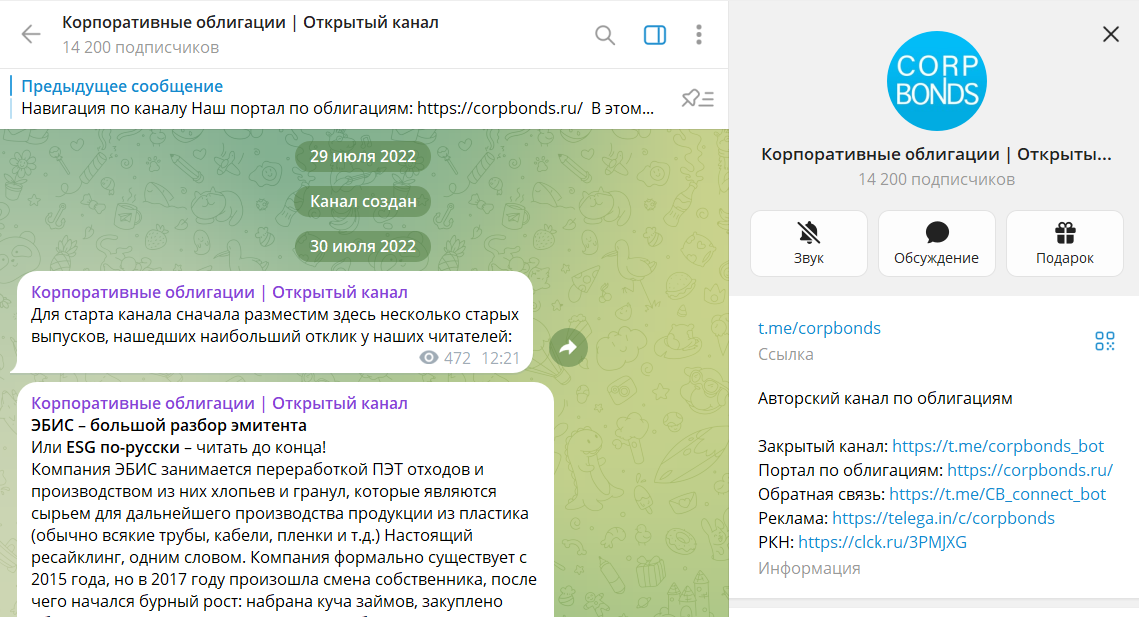The width and height of the screenshot is (1139, 617).
Task: Click sender name of the ЭБИС post
Action: pos(219,403)
